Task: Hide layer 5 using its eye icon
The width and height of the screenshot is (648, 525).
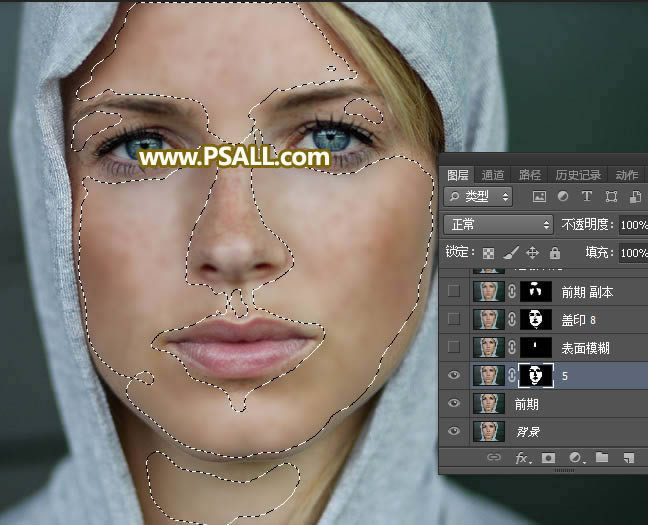Action: pos(455,375)
